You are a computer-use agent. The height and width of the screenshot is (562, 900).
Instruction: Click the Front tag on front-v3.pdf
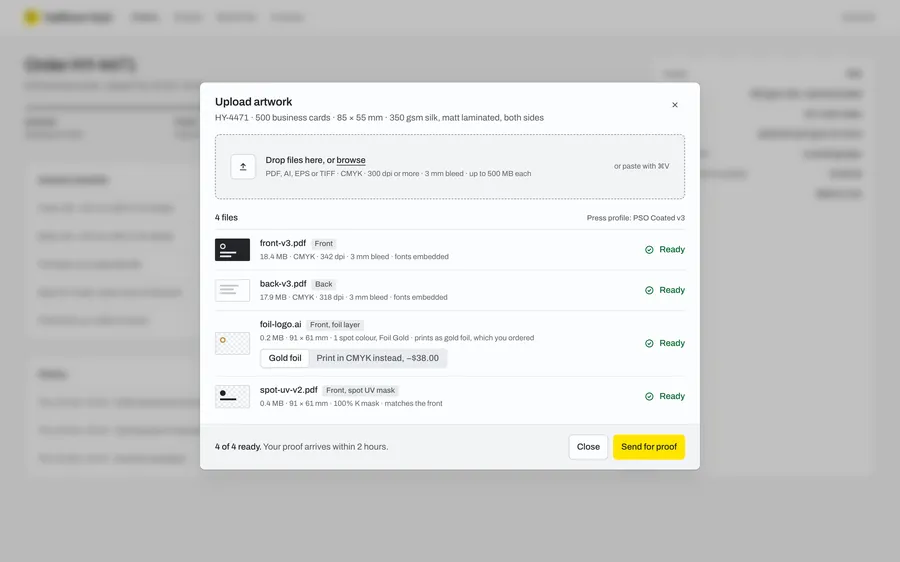tap(324, 243)
